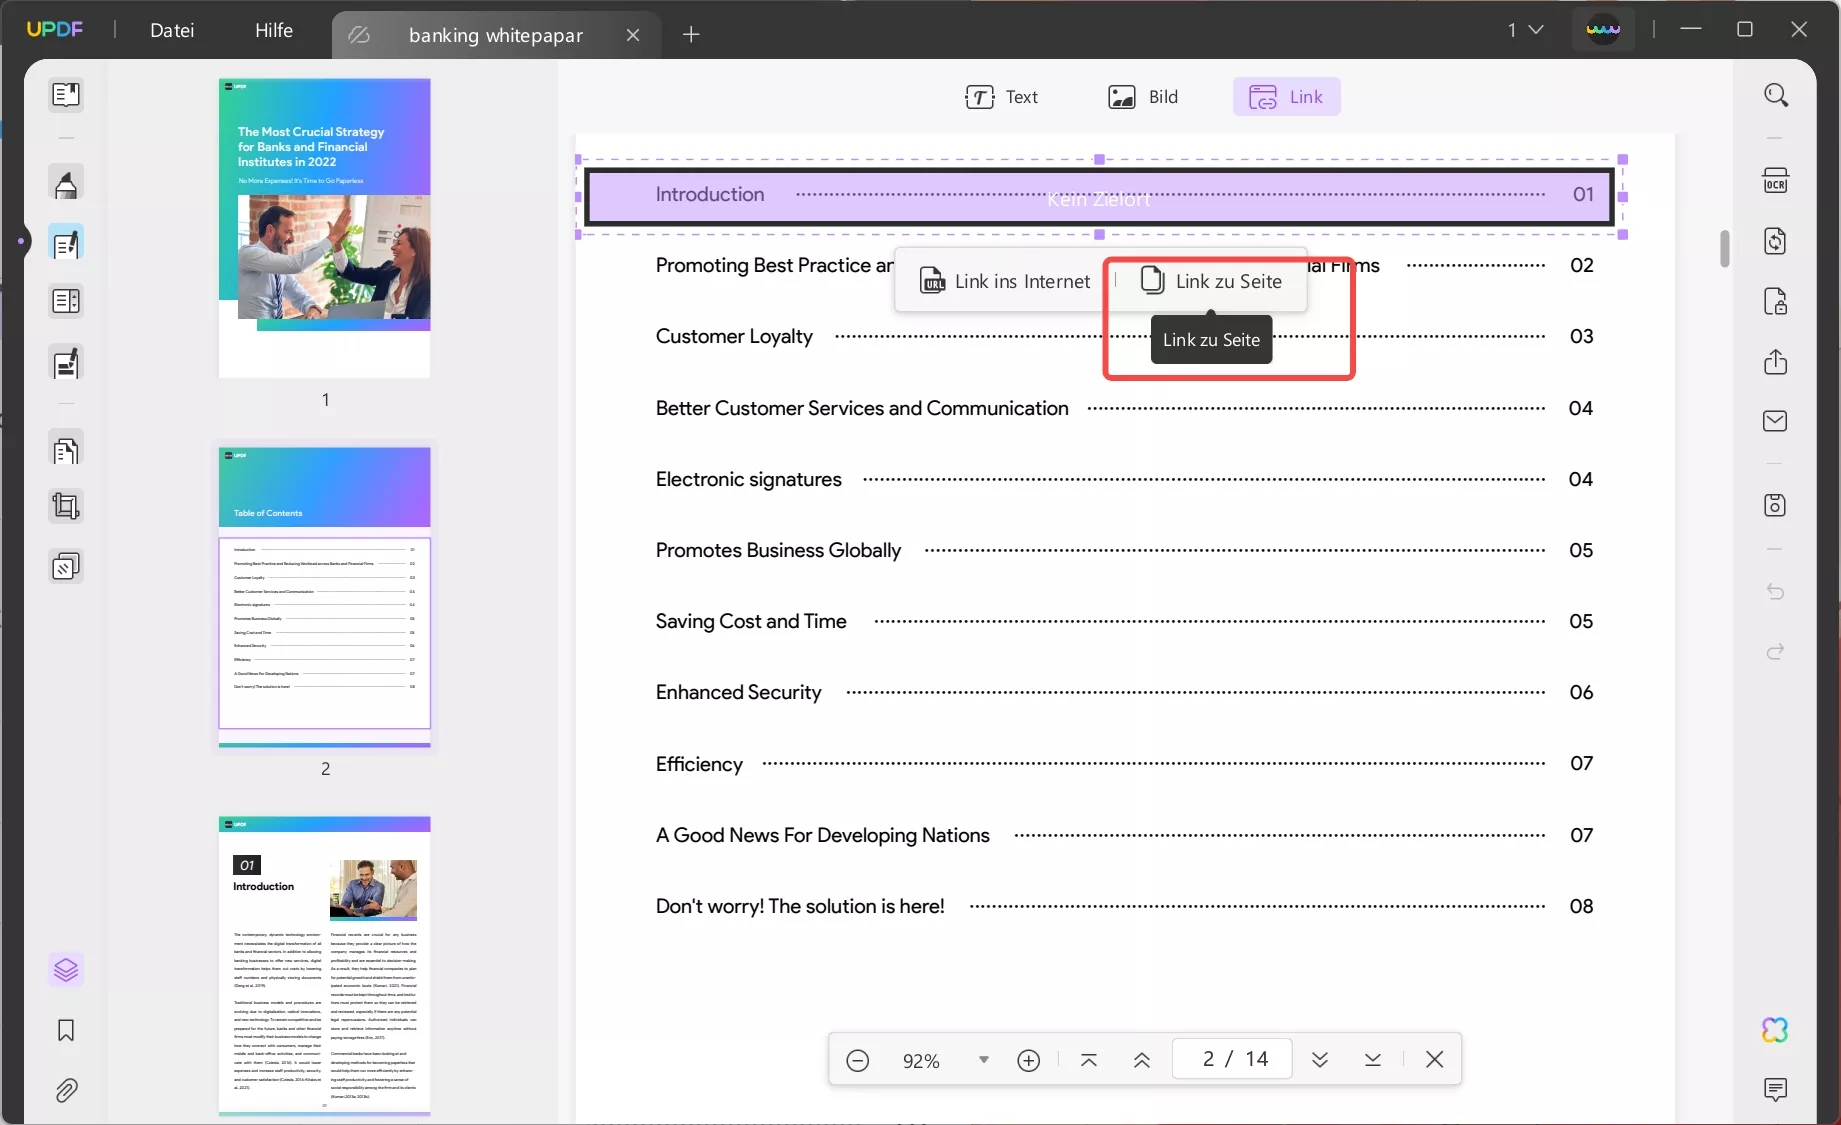The image size is (1841, 1125).
Task: Click the Efficiency entry
Action: click(699, 764)
